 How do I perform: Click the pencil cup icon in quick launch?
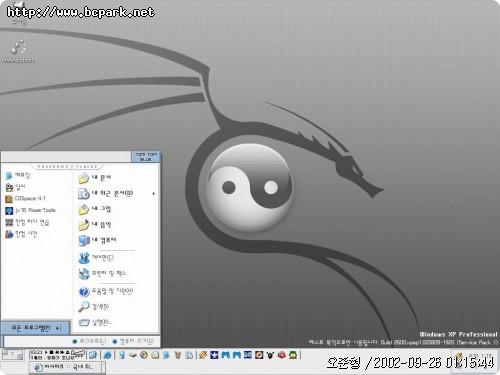[177, 355]
